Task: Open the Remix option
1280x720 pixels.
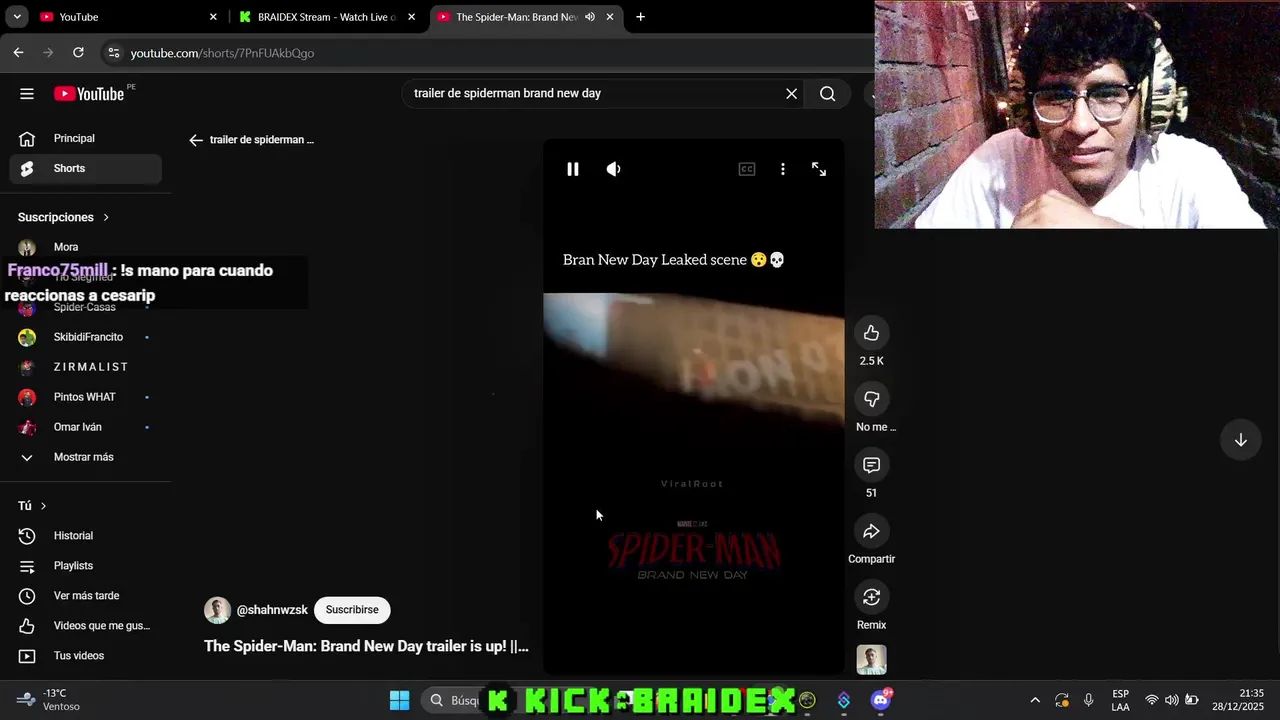Action: [871, 597]
